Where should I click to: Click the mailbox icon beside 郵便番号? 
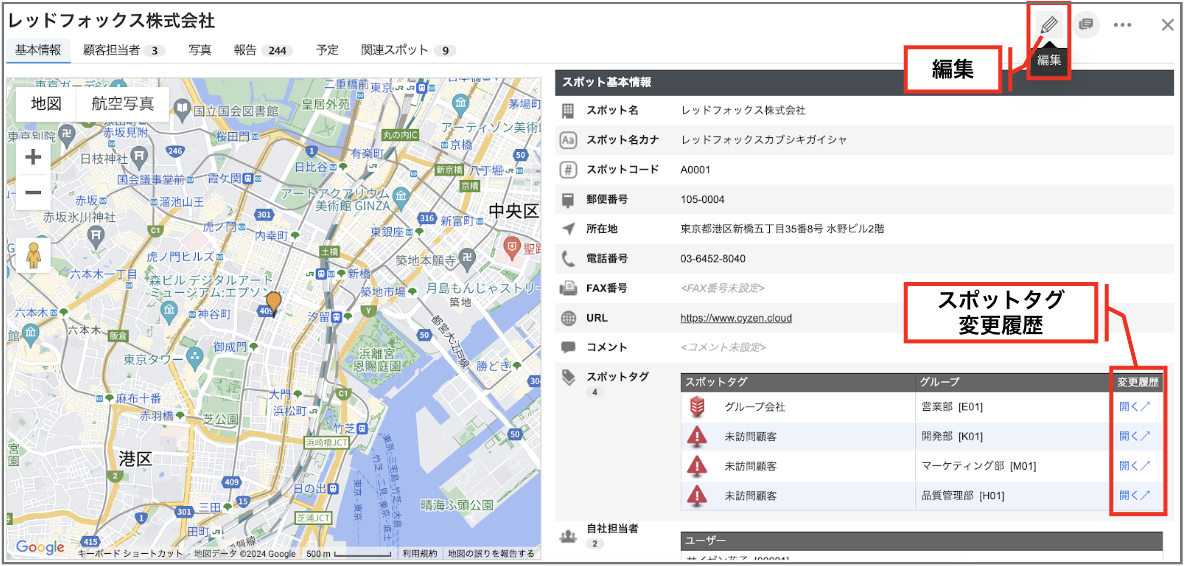[568, 200]
